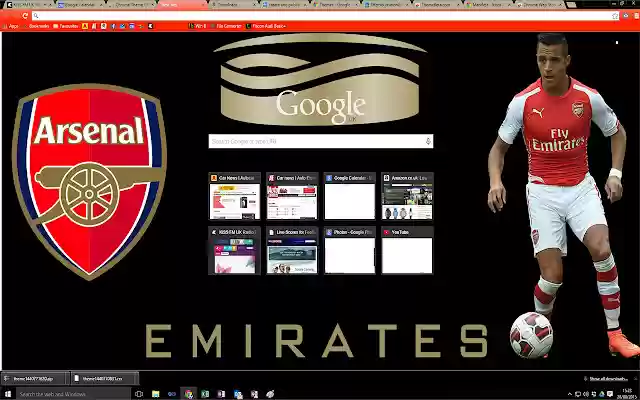
Task: Open the KISS FM UK Radio thumbnail
Action: 234,251
